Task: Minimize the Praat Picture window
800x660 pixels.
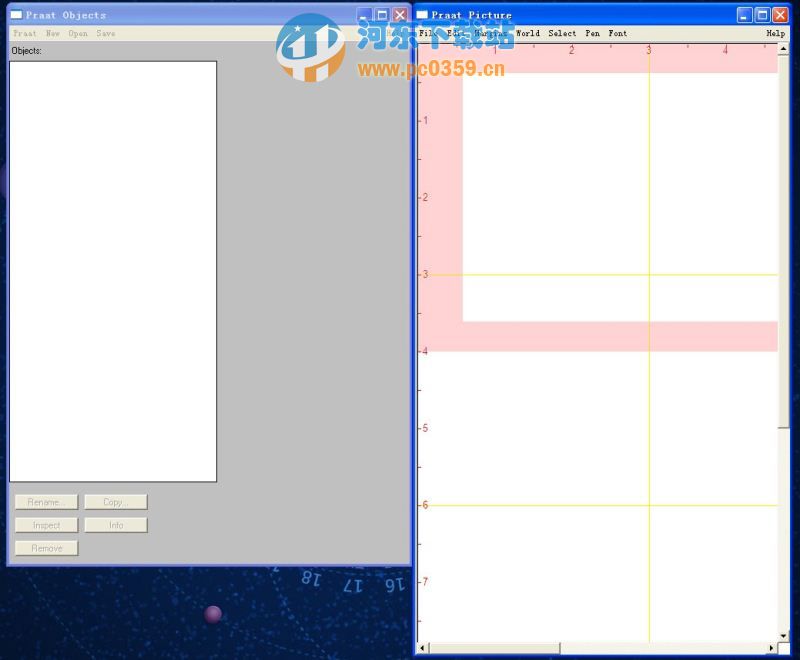Action: (x=744, y=15)
